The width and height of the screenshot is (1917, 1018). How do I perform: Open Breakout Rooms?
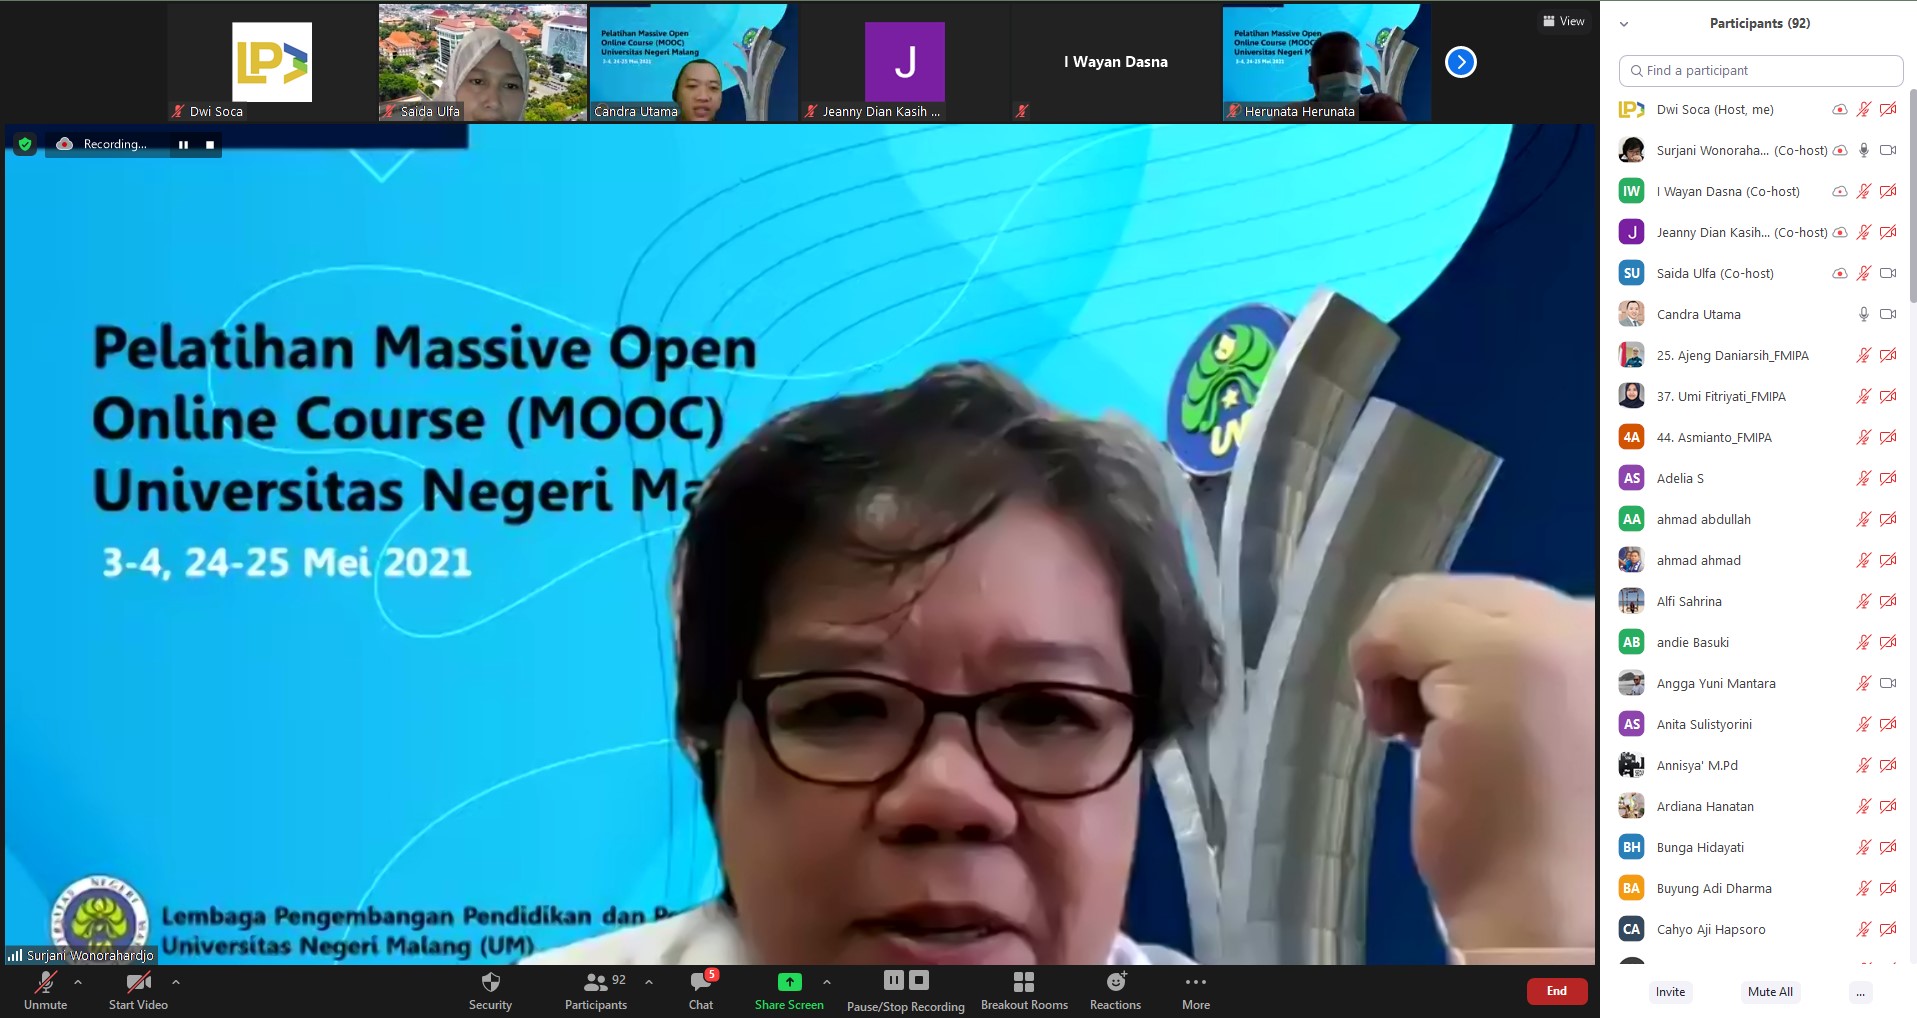click(1024, 990)
